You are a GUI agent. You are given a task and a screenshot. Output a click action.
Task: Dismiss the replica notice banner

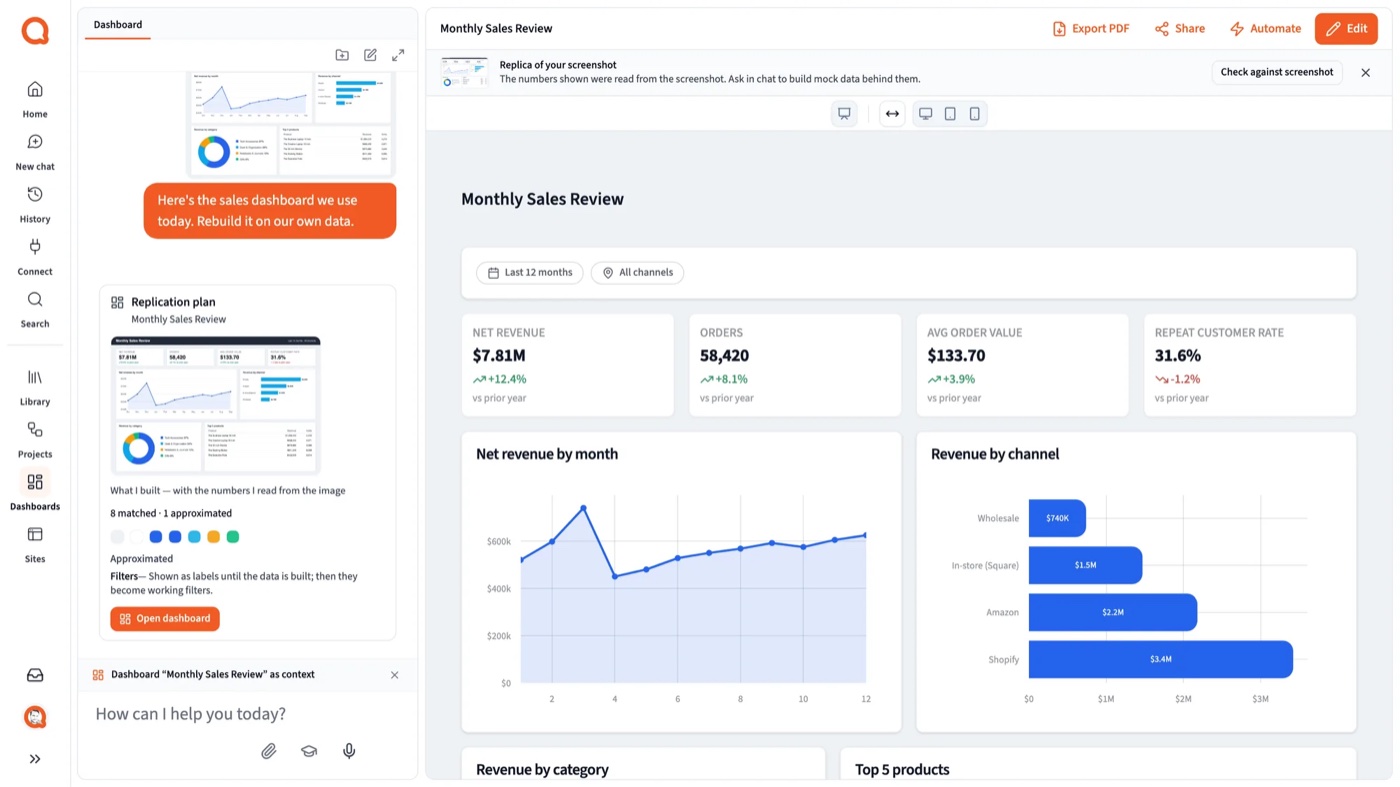[1366, 72]
